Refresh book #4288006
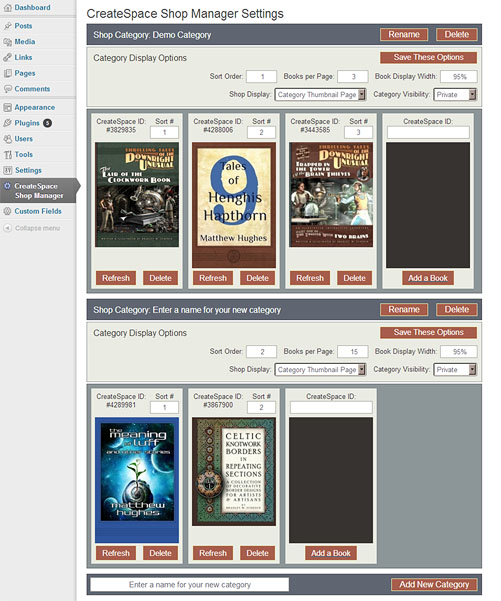 213,278
